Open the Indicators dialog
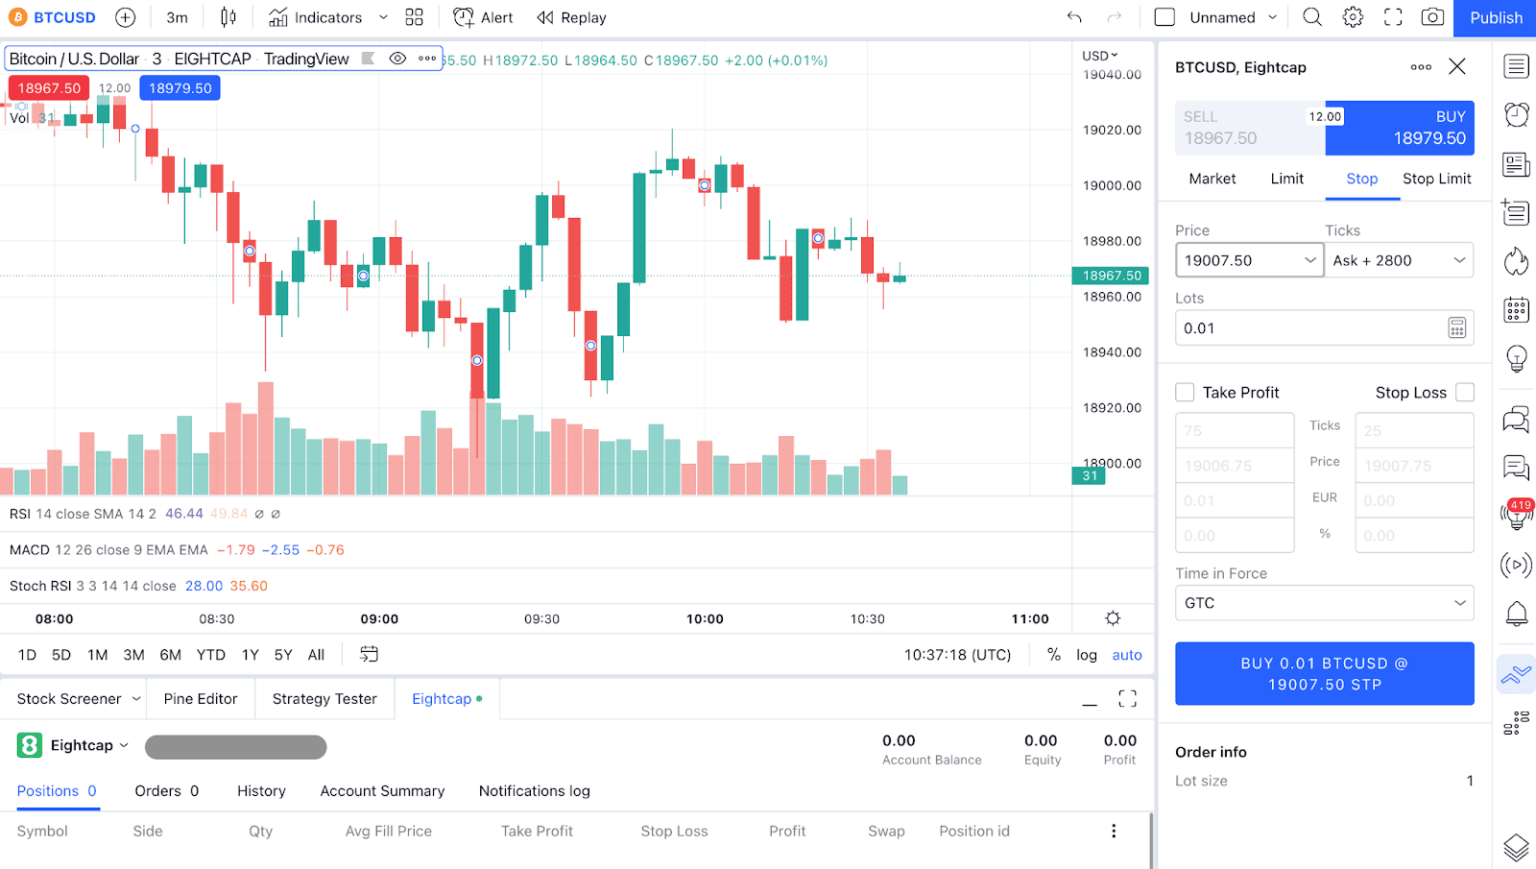Screen dimensions: 1536x869 click(317, 17)
